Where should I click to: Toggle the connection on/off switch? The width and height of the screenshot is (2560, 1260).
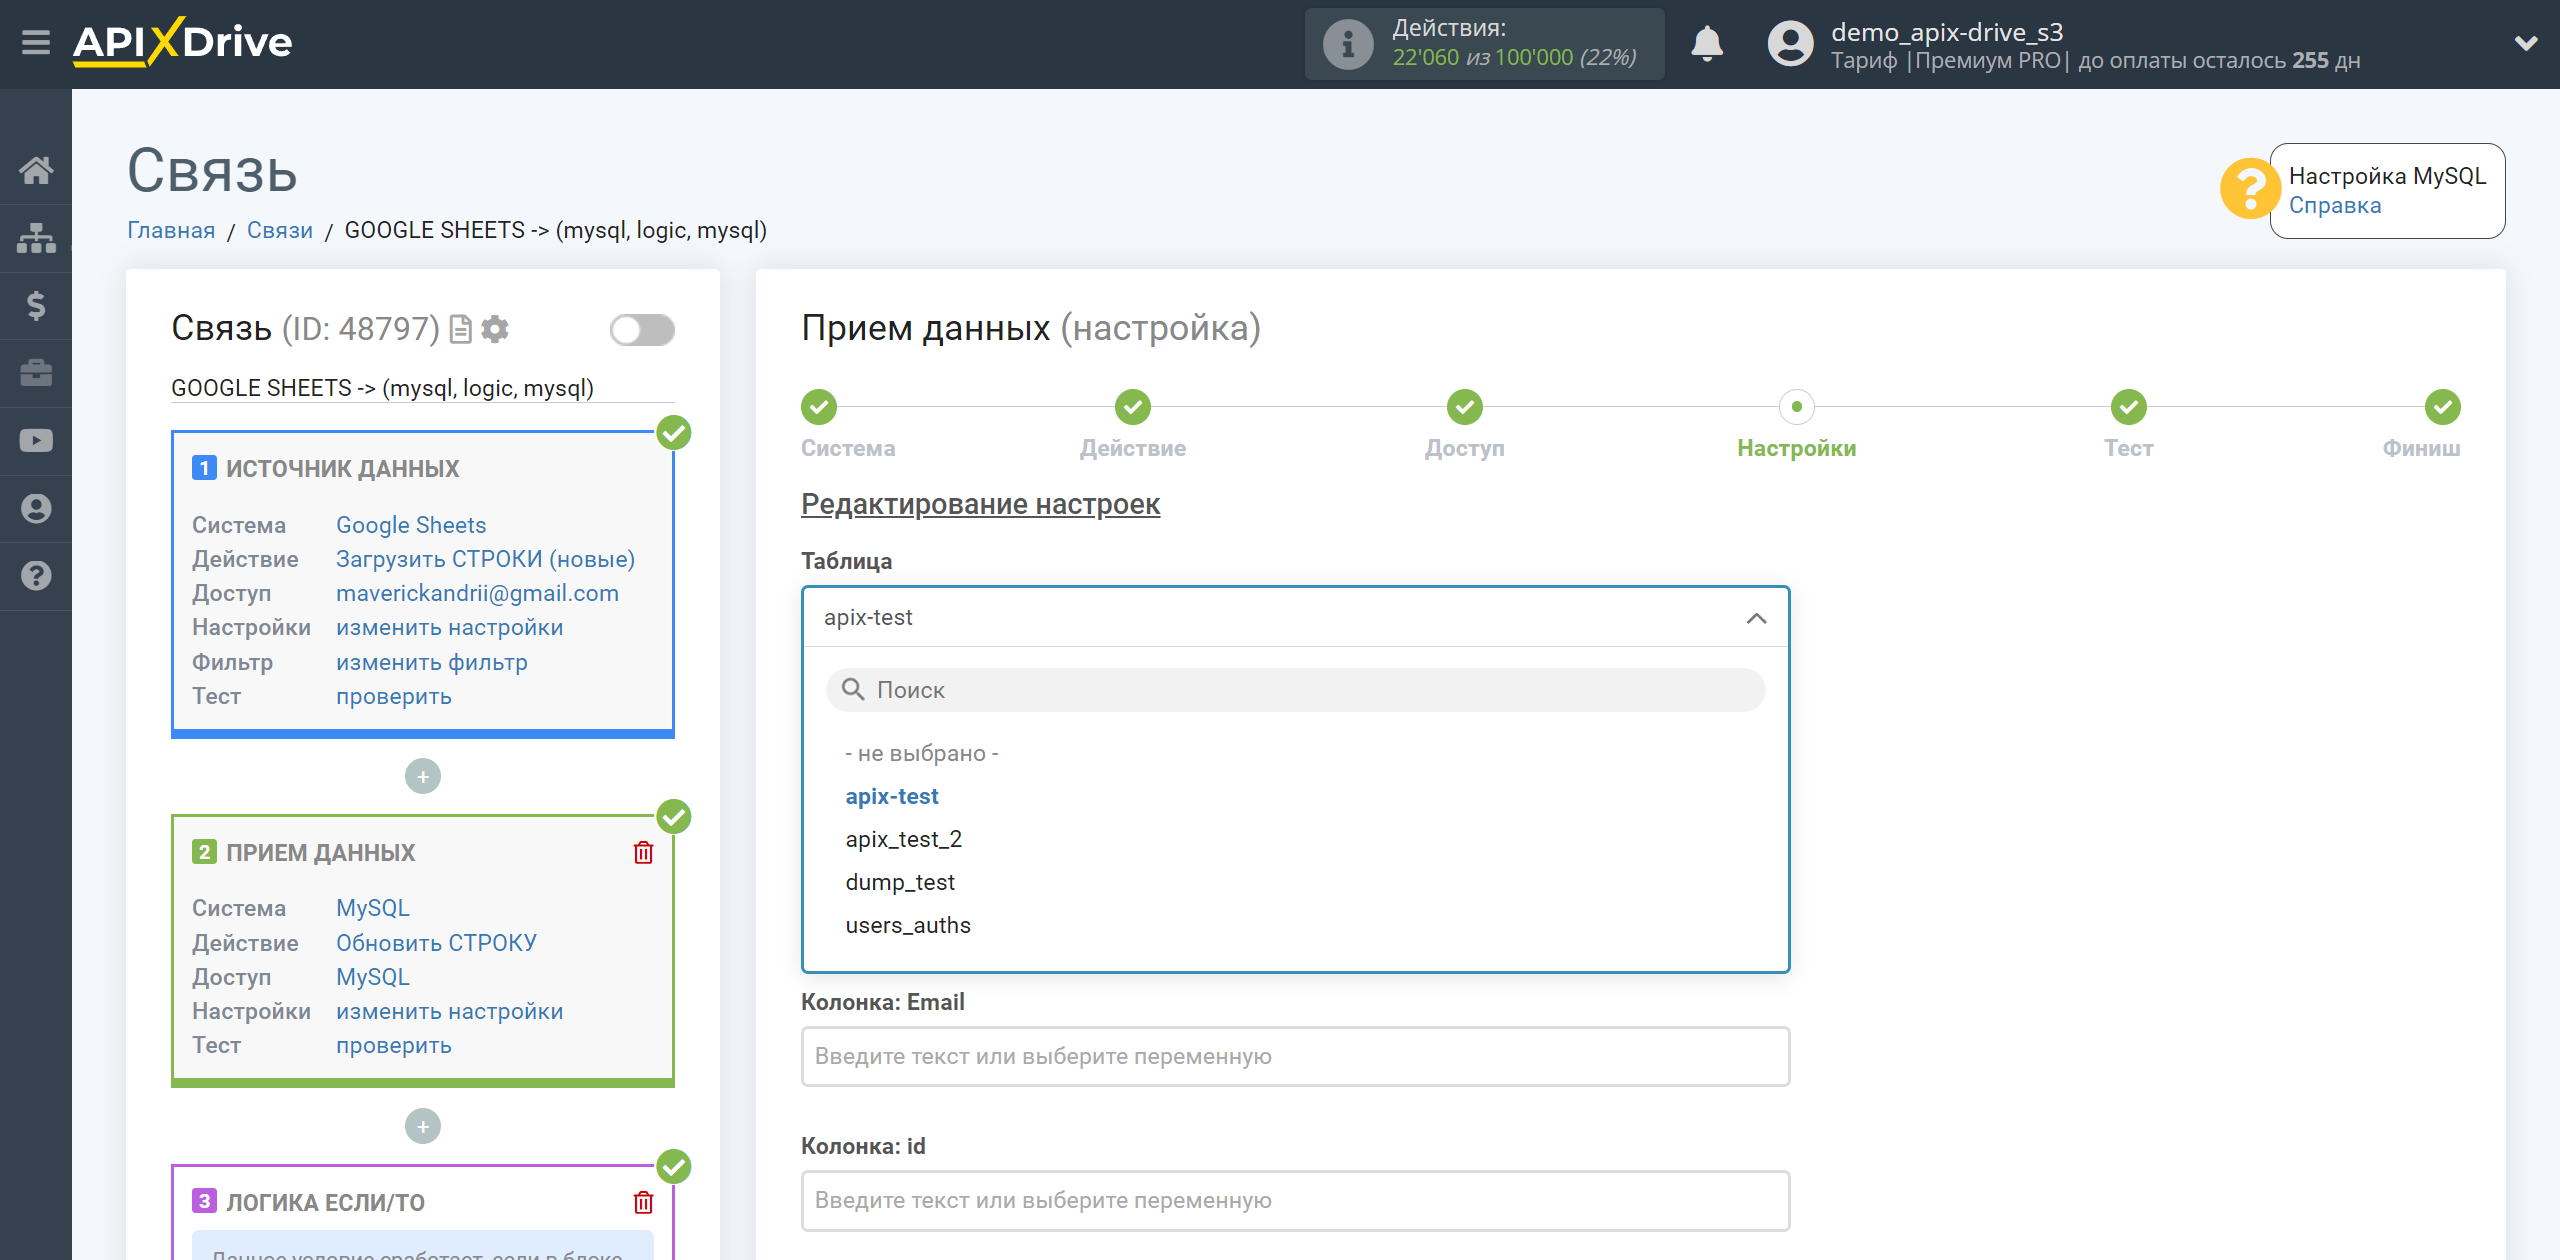pos(642,330)
